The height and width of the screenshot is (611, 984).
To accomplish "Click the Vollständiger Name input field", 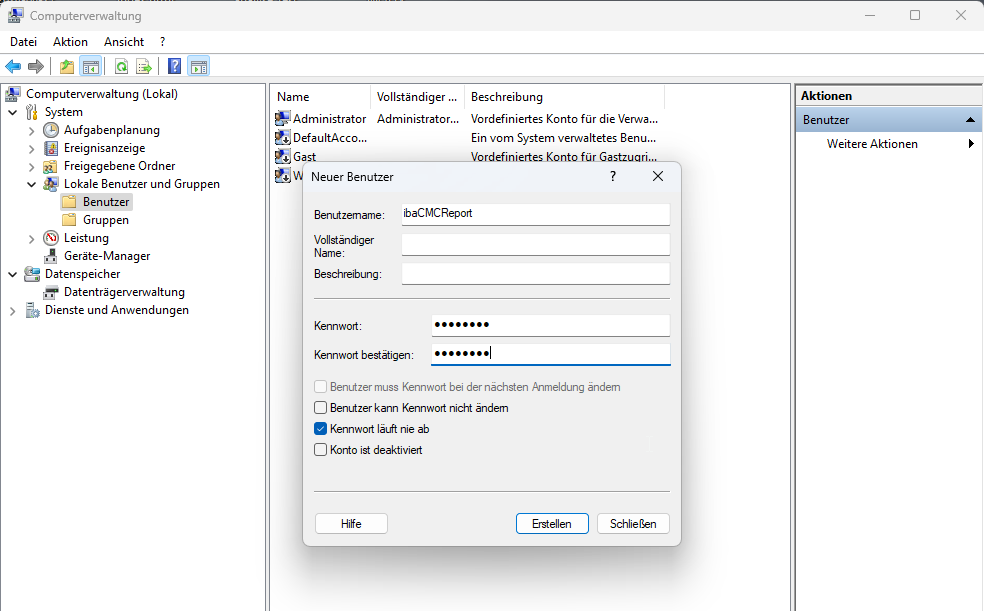I will coord(536,245).
